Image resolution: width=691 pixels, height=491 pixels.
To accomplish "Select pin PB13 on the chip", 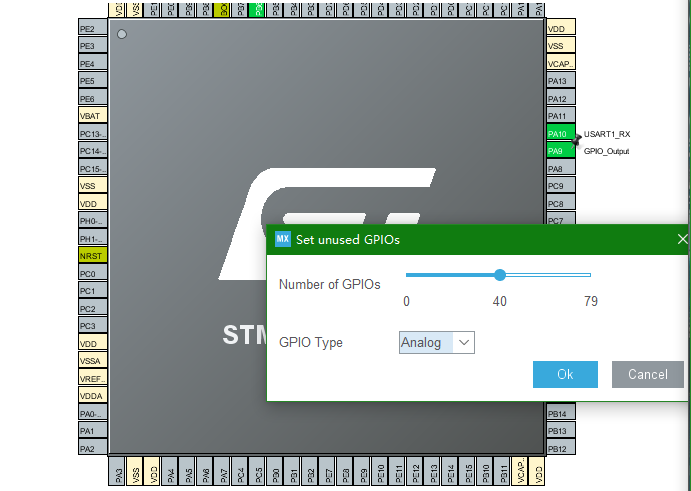I will pyautogui.click(x=561, y=430).
